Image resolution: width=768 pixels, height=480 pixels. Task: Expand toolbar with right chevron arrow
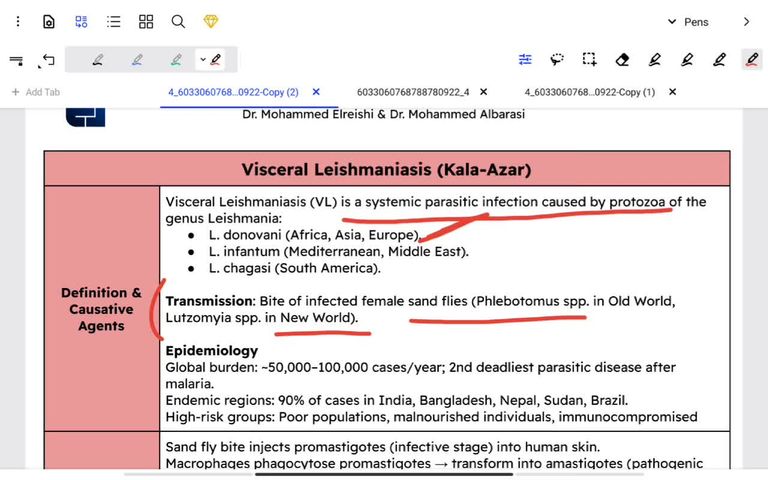[746, 22]
